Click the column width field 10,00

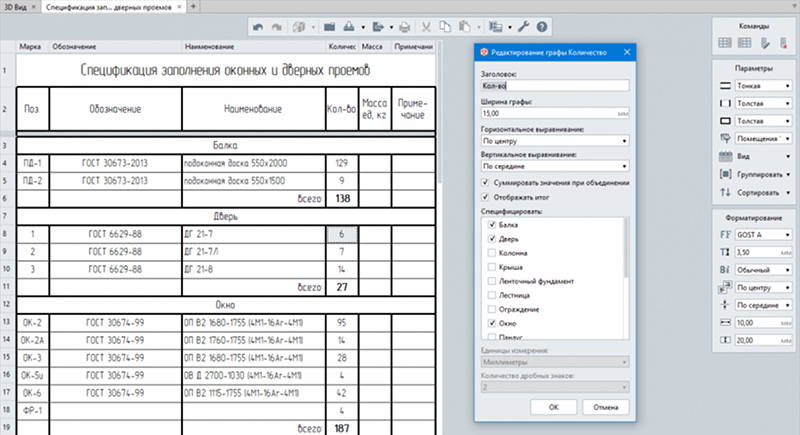point(764,323)
